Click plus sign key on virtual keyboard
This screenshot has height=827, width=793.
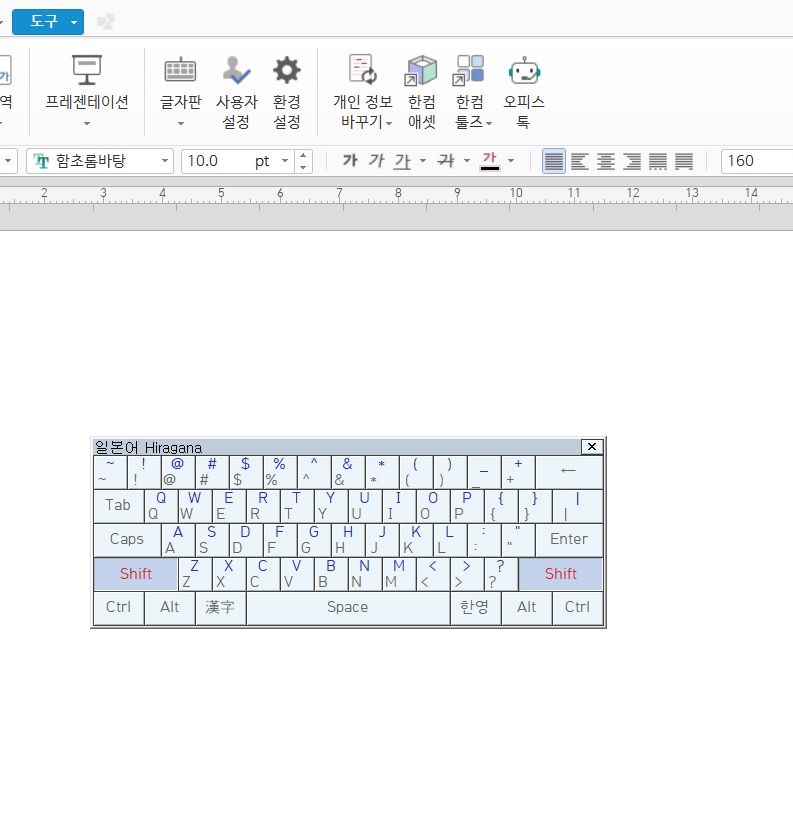(518, 471)
